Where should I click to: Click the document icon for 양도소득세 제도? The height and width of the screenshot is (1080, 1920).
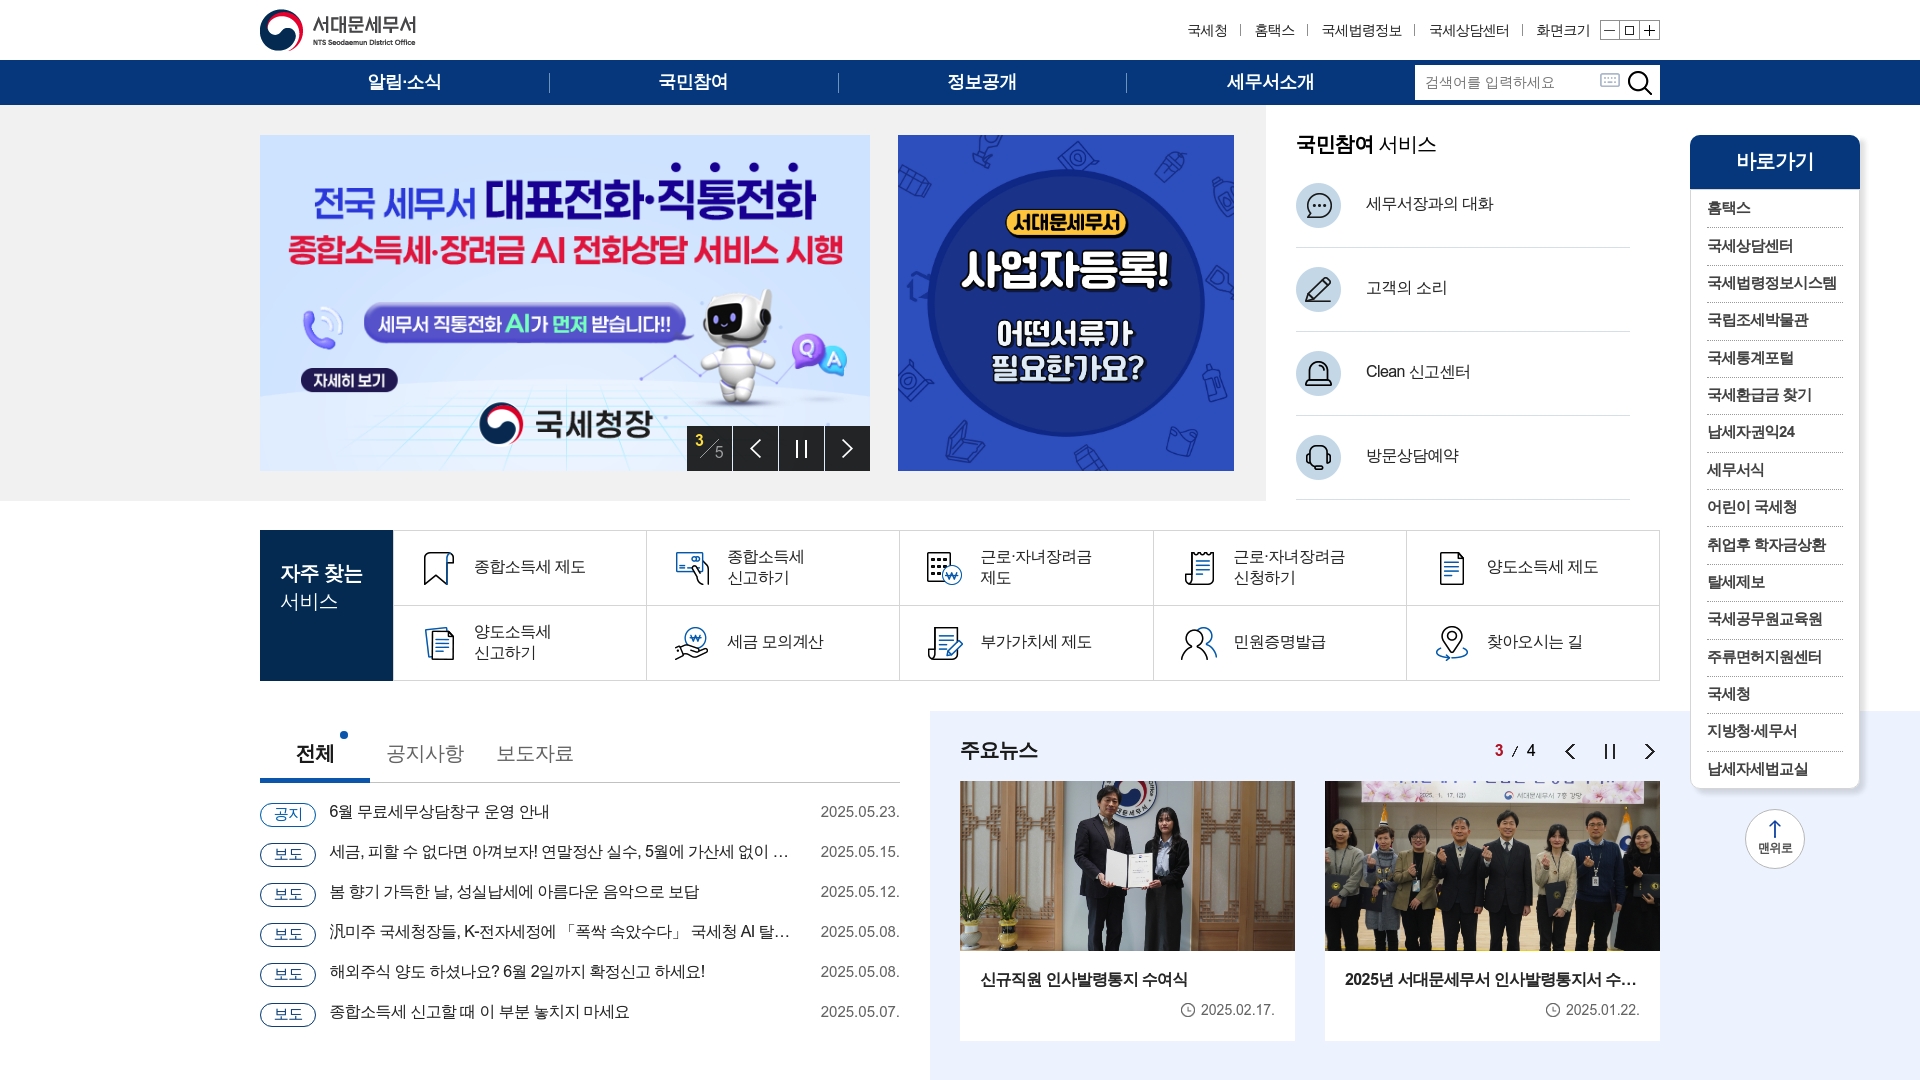pyautogui.click(x=1451, y=568)
